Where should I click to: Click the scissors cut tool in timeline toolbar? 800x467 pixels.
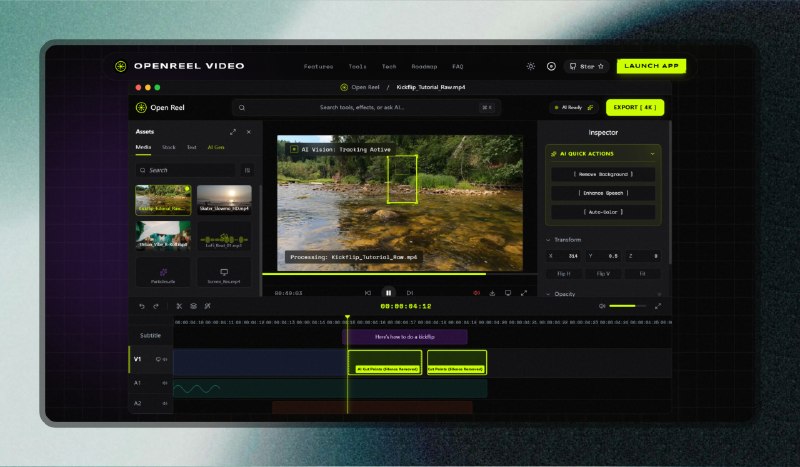(x=179, y=306)
